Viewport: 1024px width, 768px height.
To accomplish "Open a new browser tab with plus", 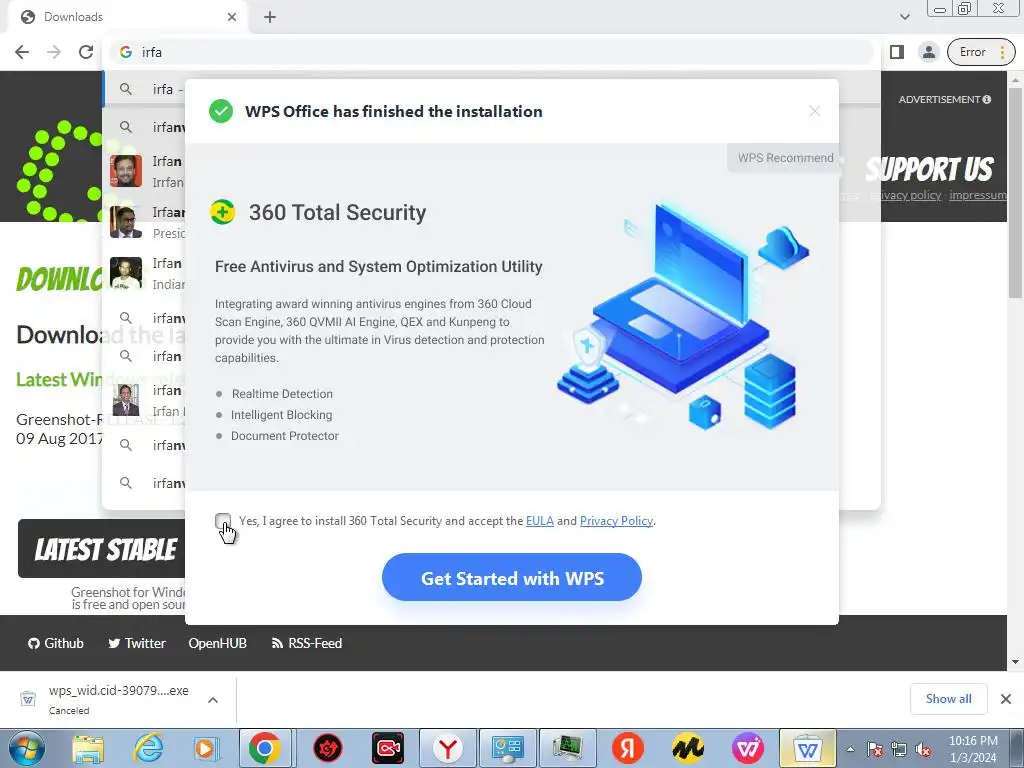I will [x=270, y=17].
